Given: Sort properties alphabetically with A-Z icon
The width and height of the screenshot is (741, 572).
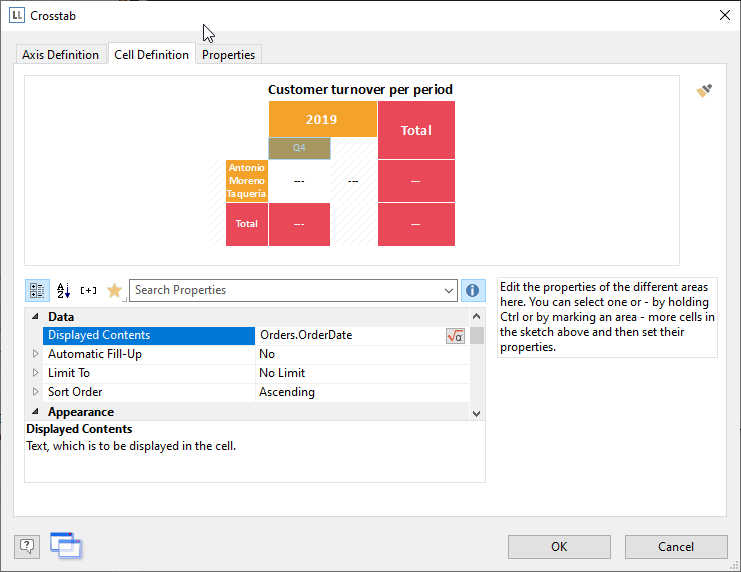Looking at the screenshot, I should (63, 290).
